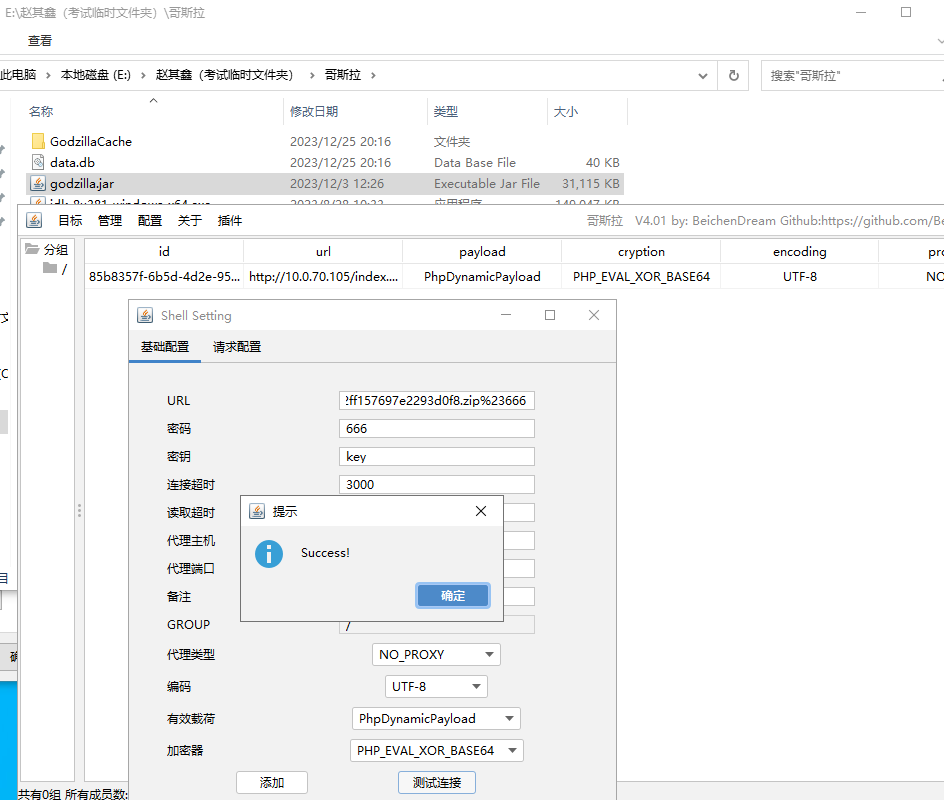Open the 关于 menu

coord(190,221)
